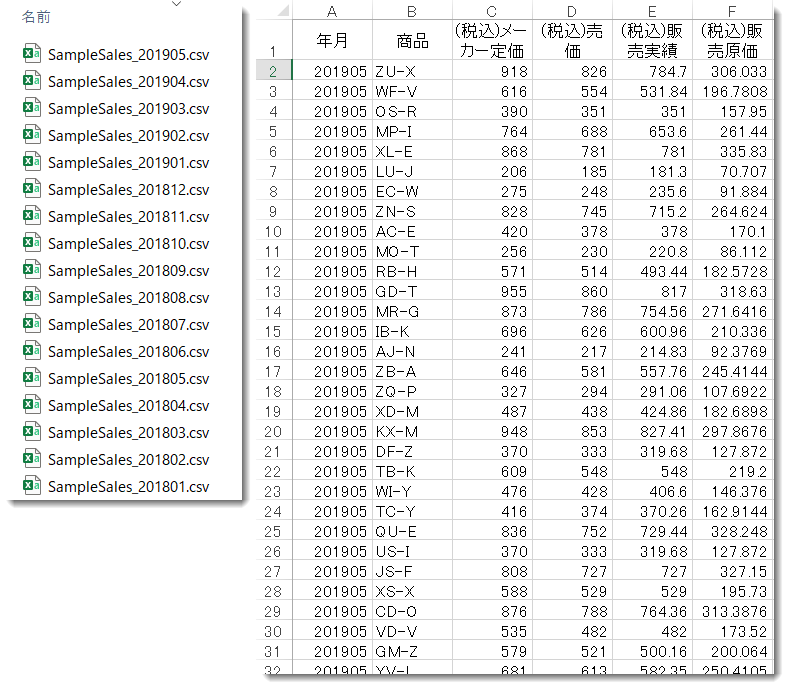The image size is (789, 689).
Task: Select column F header
Action: 732,11
